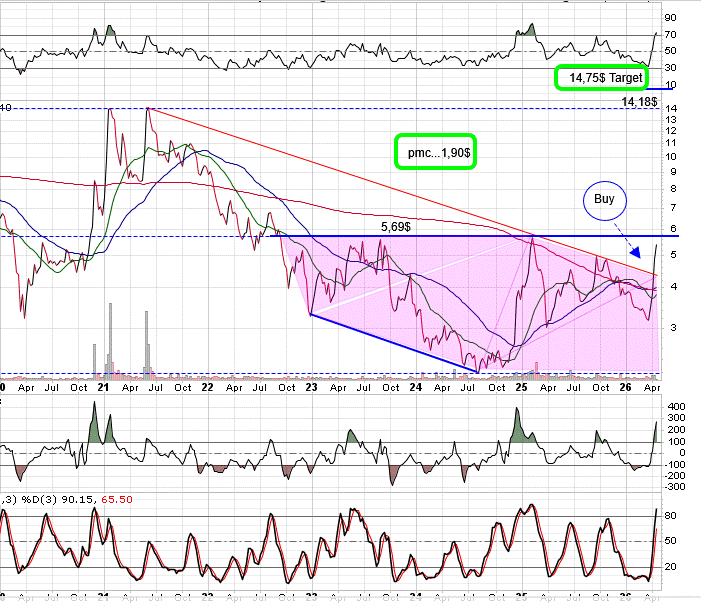Click the 90 level on RSI axis
Viewport: 701px width, 606px height.
tap(671, 17)
